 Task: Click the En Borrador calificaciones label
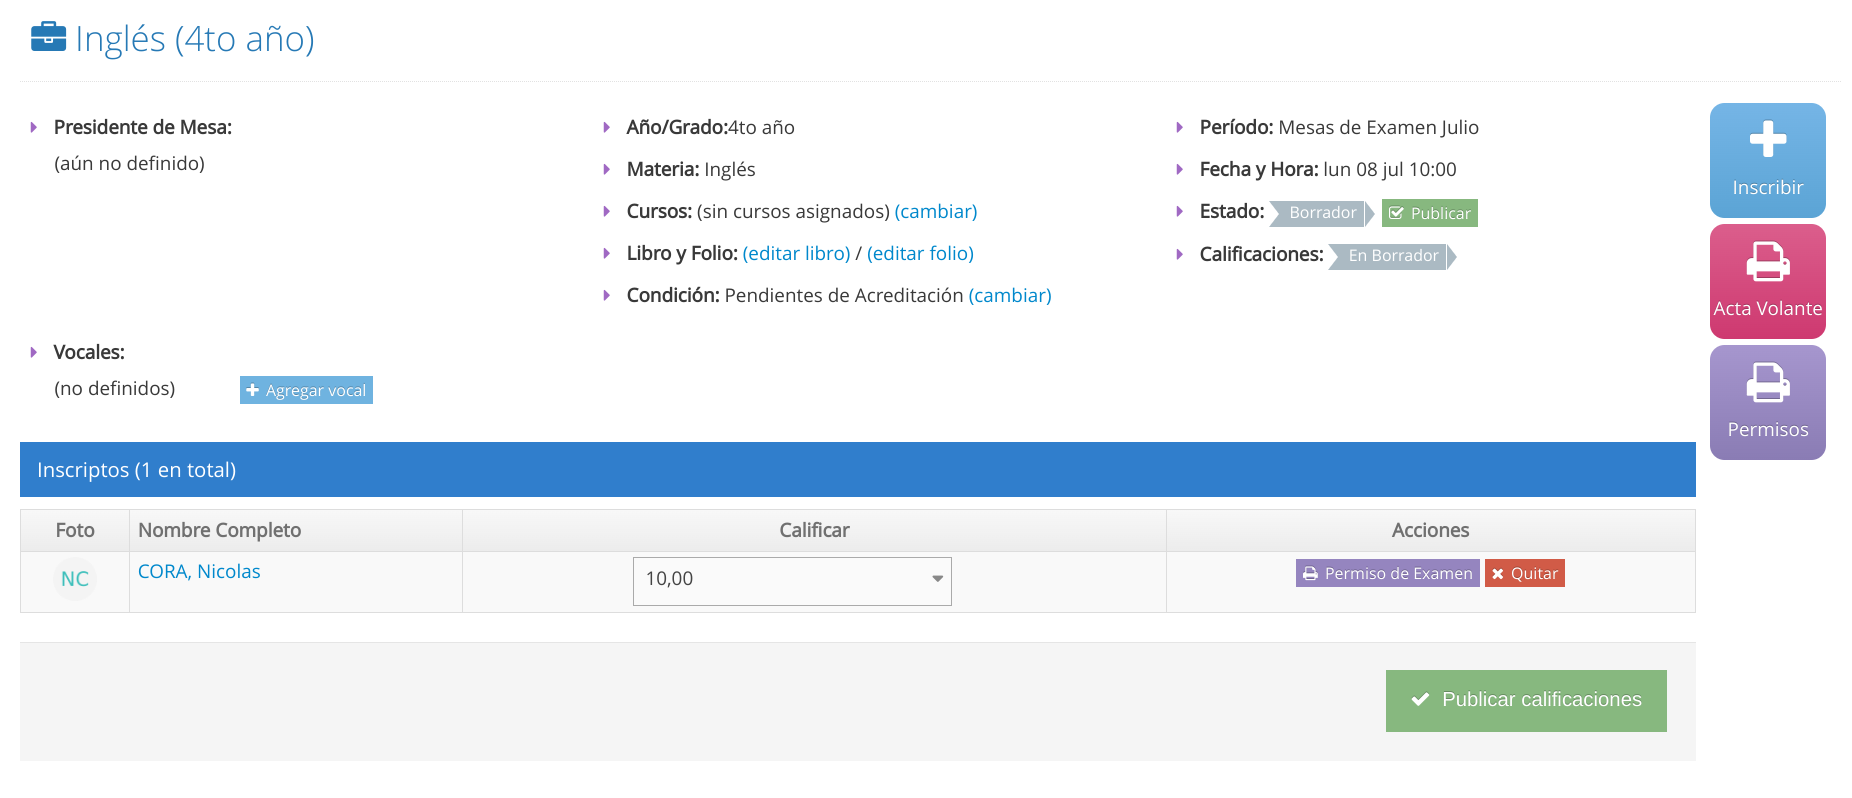point(1392,256)
